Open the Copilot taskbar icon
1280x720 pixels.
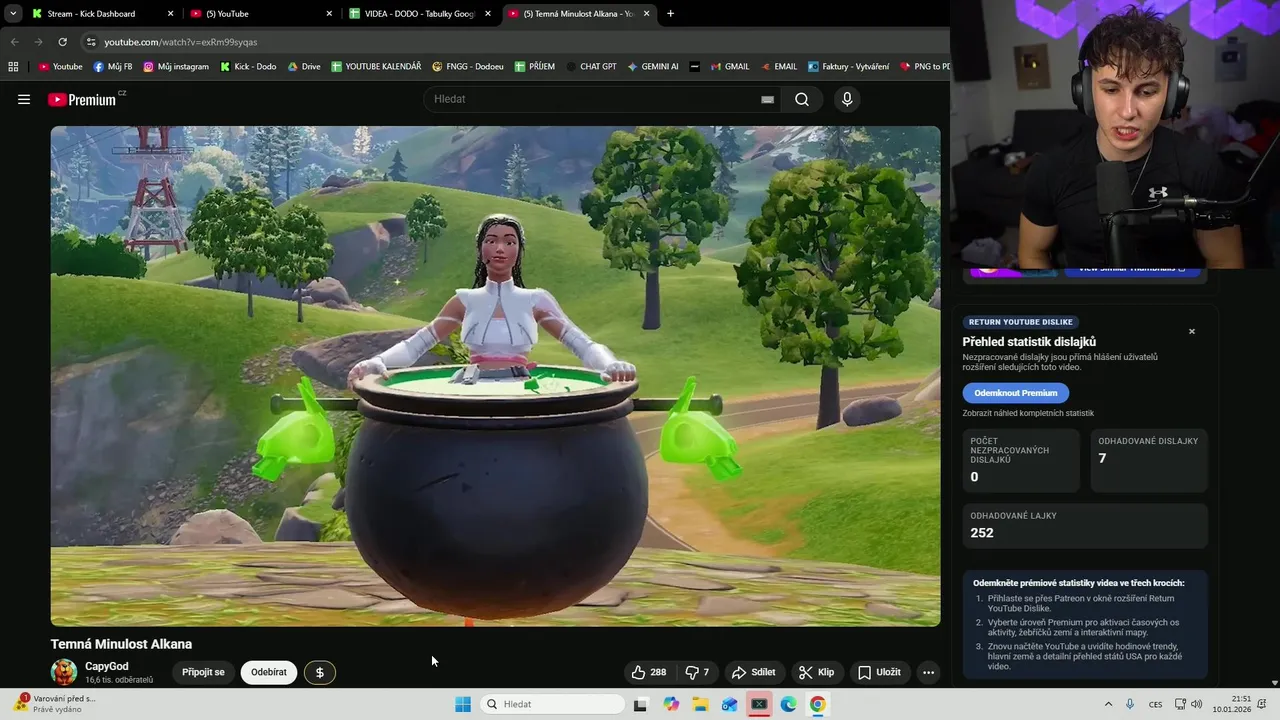point(671,704)
